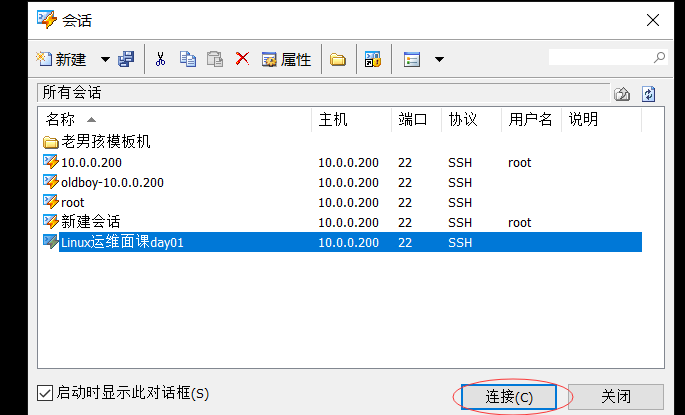Click the 会话 title bar app icon
Viewport: 685px width, 415px height.
47,20
